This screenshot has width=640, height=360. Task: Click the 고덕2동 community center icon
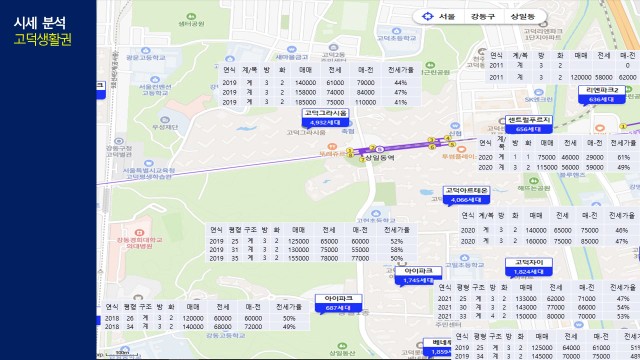coord(333,47)
